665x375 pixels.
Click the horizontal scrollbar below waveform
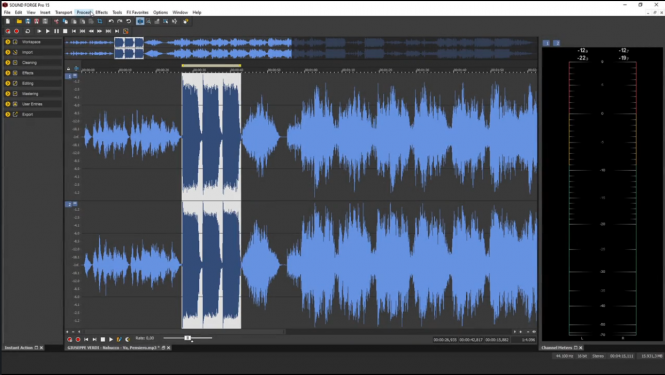point(184,332)
